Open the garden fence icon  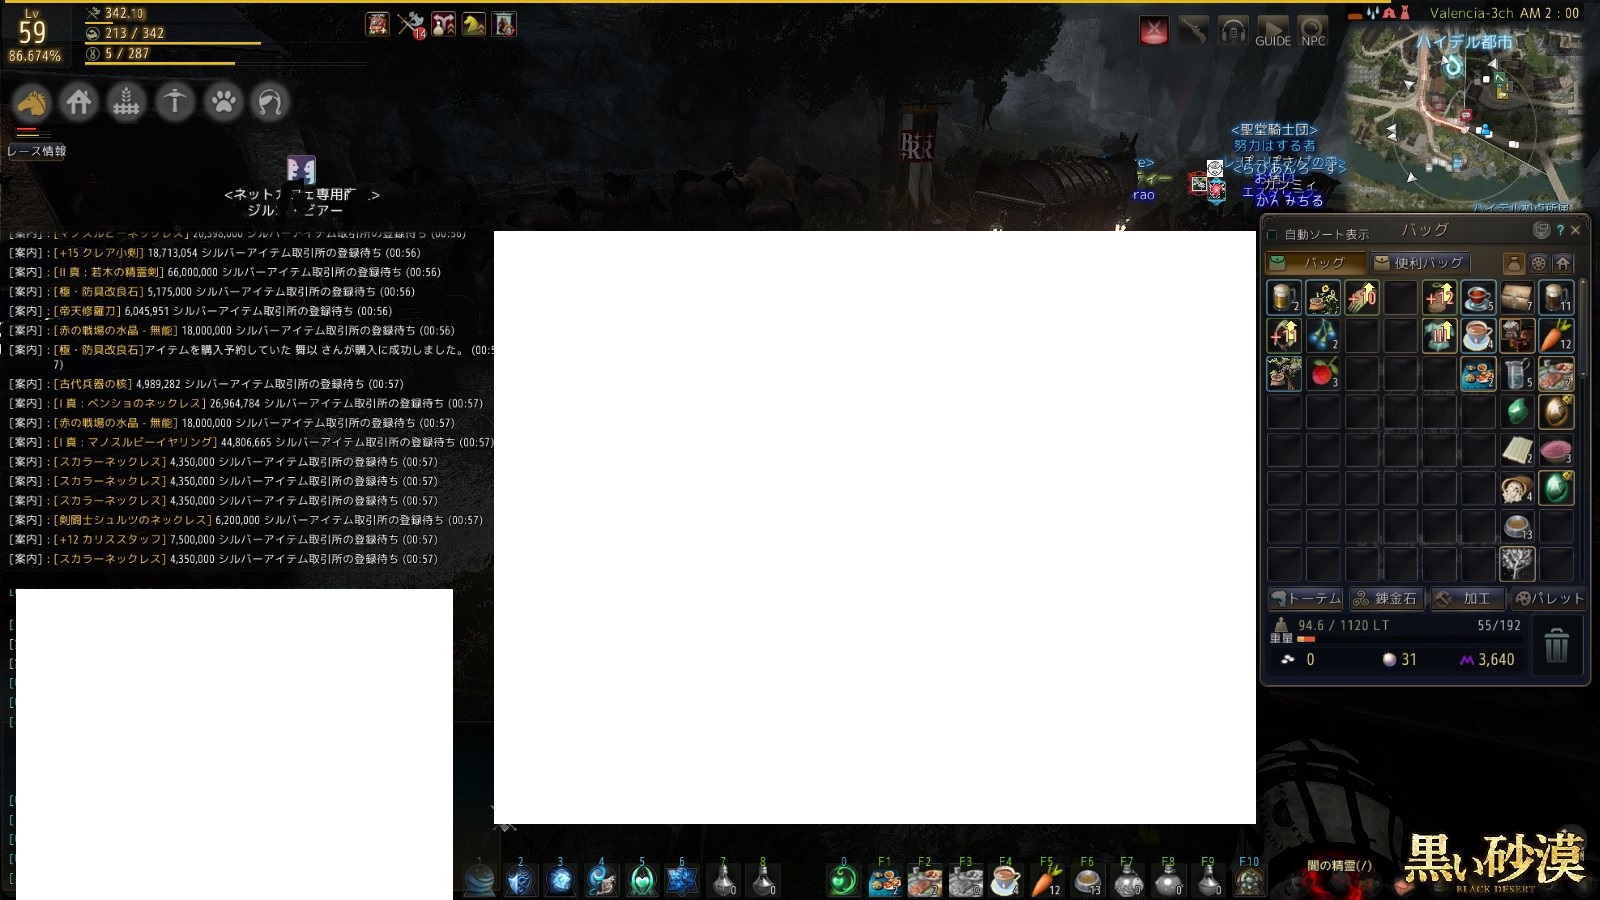(126, 102)
